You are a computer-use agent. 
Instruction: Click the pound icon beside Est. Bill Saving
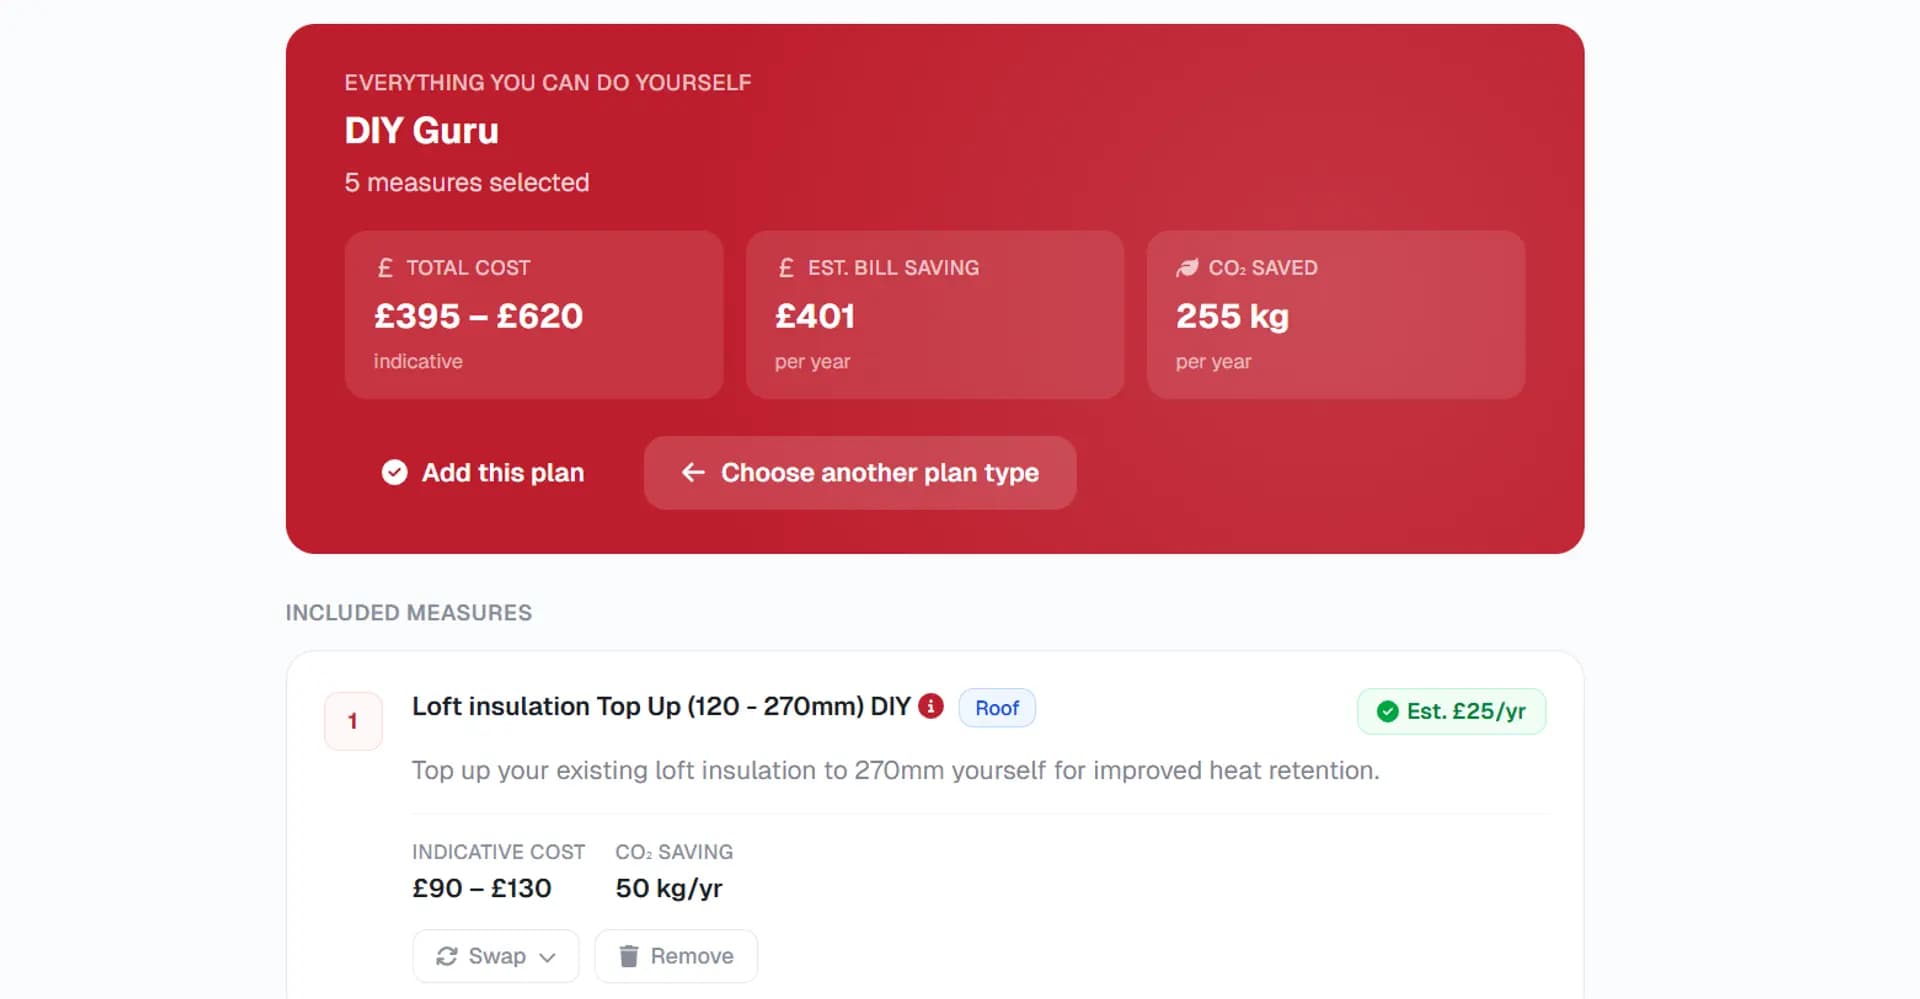(x=786, y=268)
